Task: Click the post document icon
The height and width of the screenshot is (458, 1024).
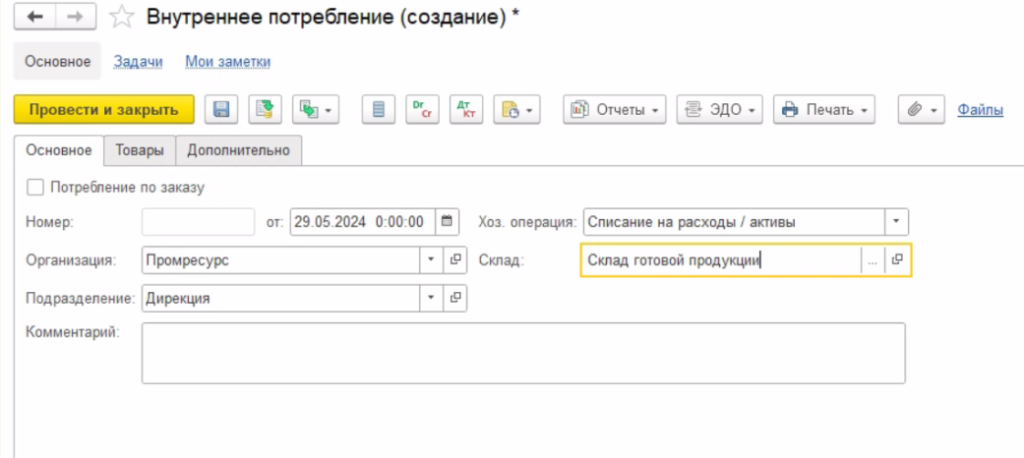Action: 265,110
